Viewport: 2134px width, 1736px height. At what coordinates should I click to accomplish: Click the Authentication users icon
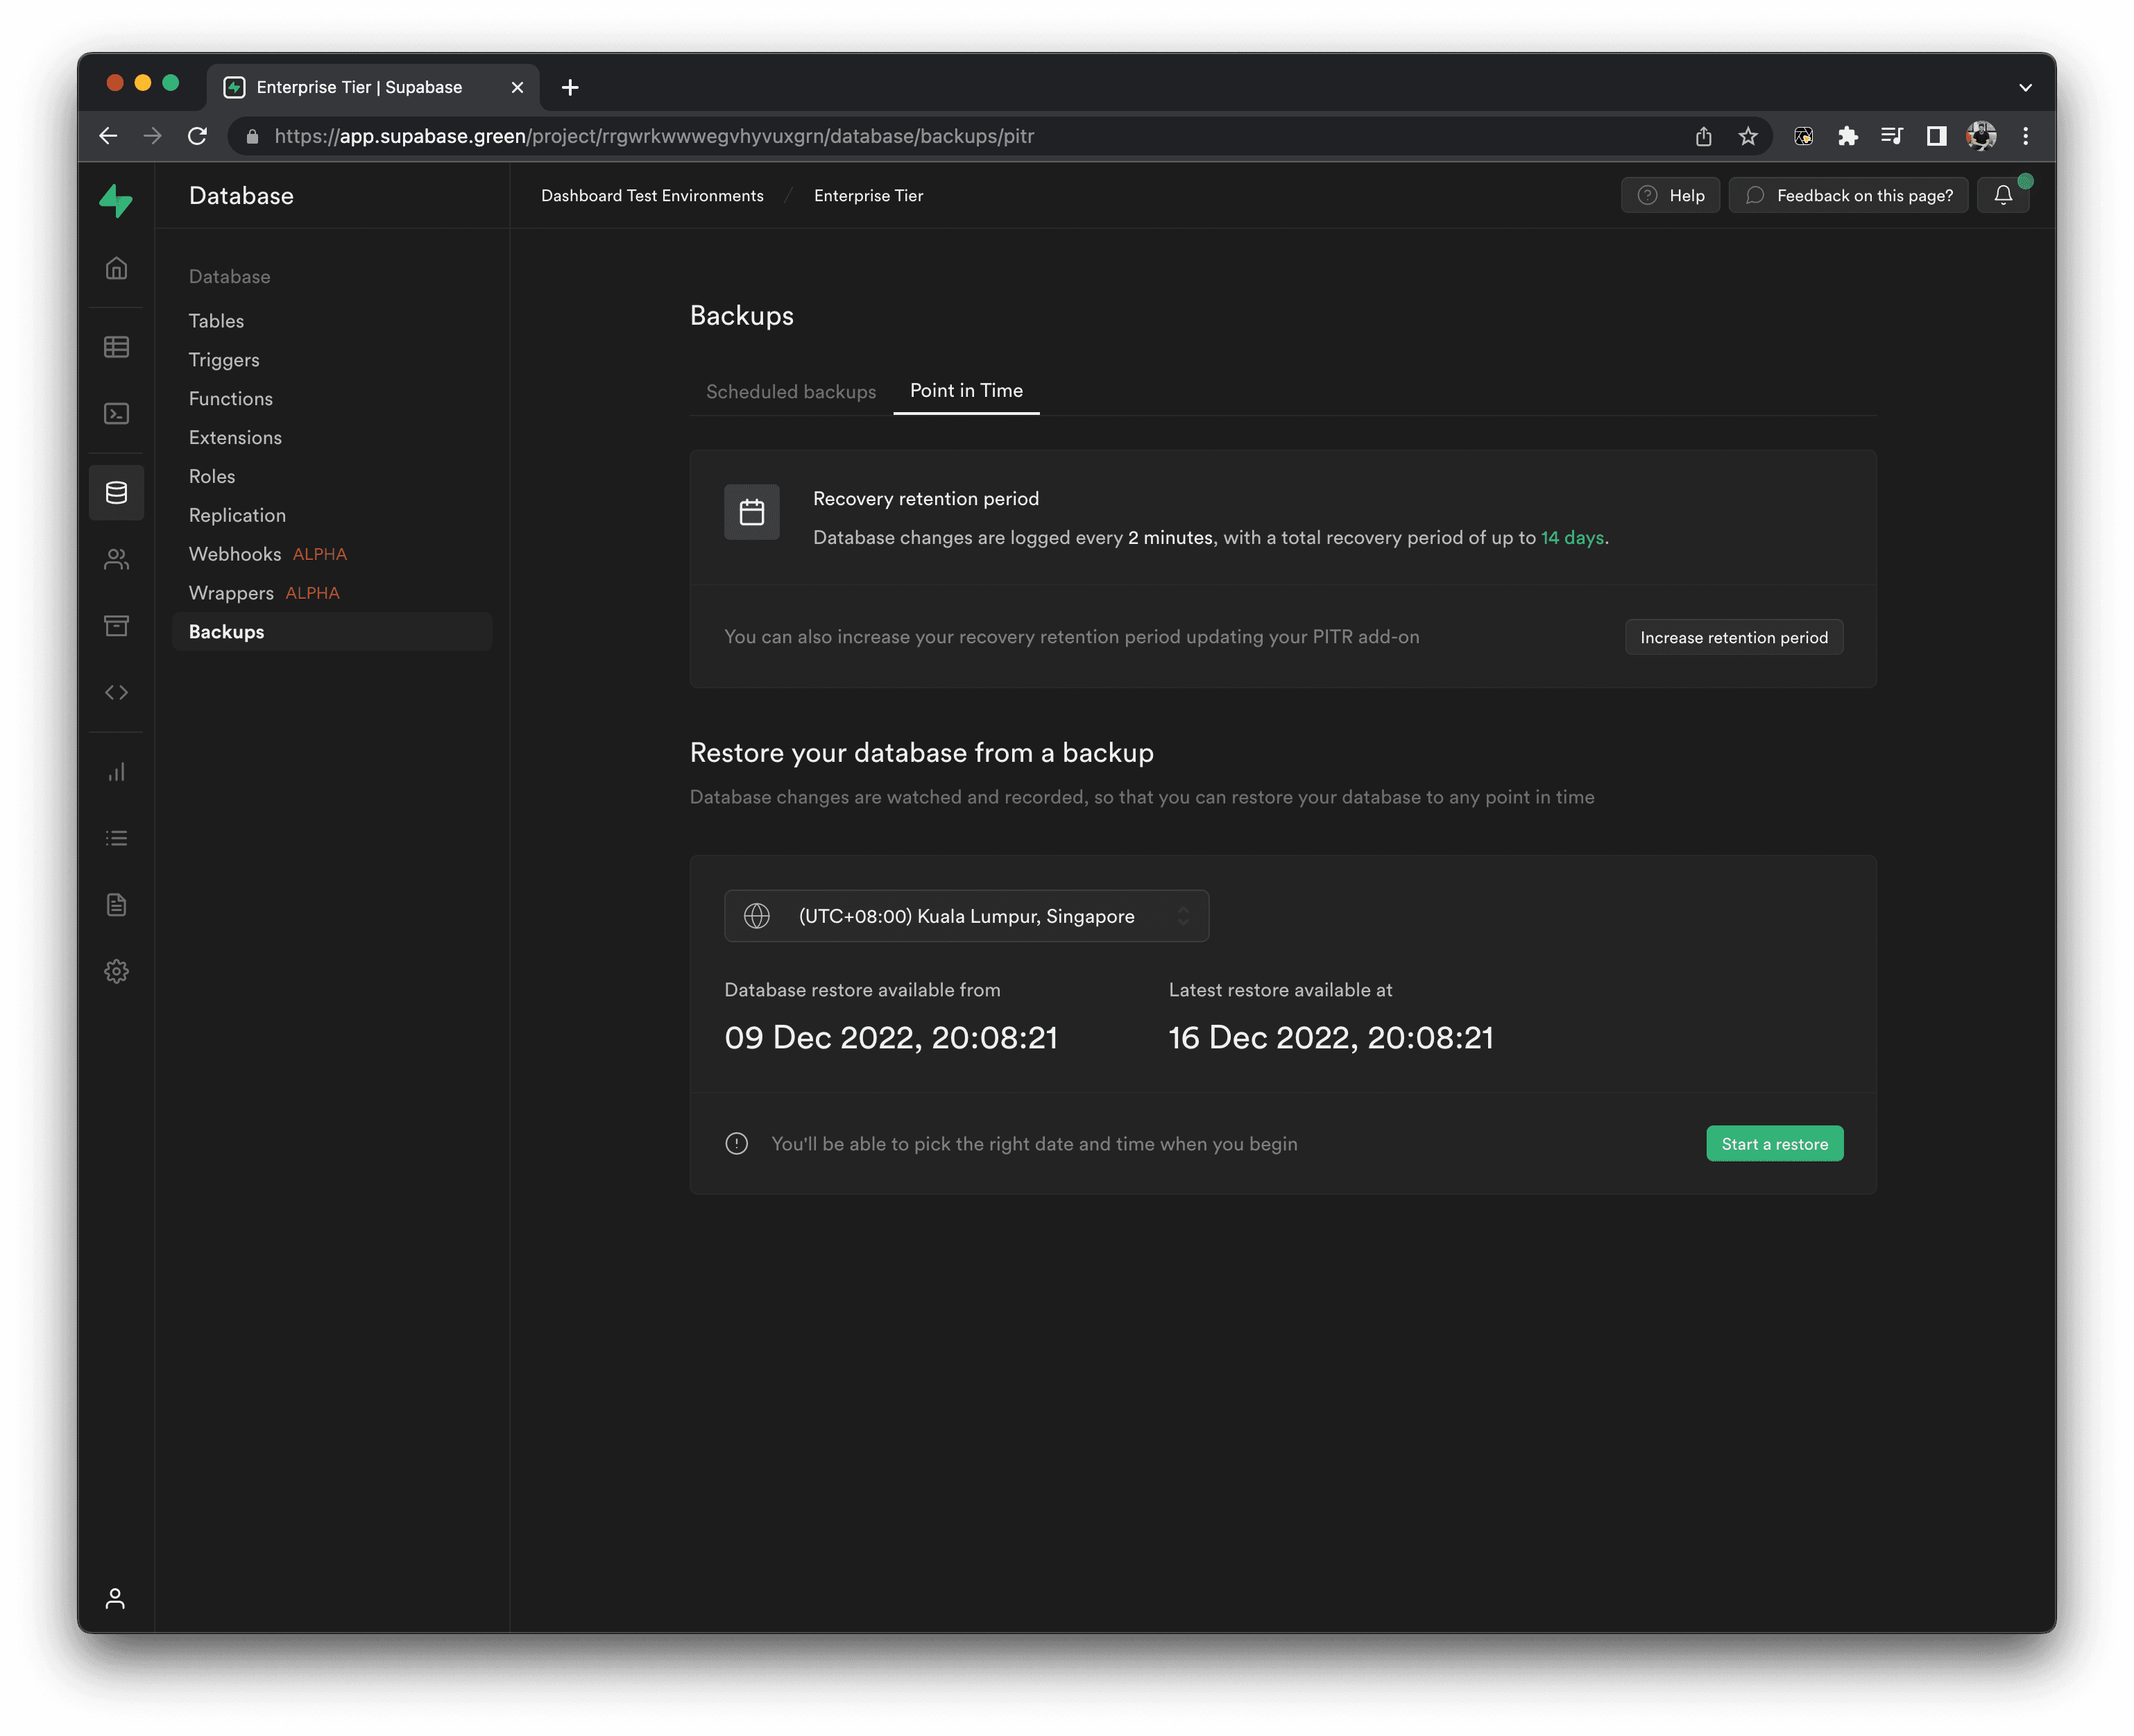coord(116,559)
